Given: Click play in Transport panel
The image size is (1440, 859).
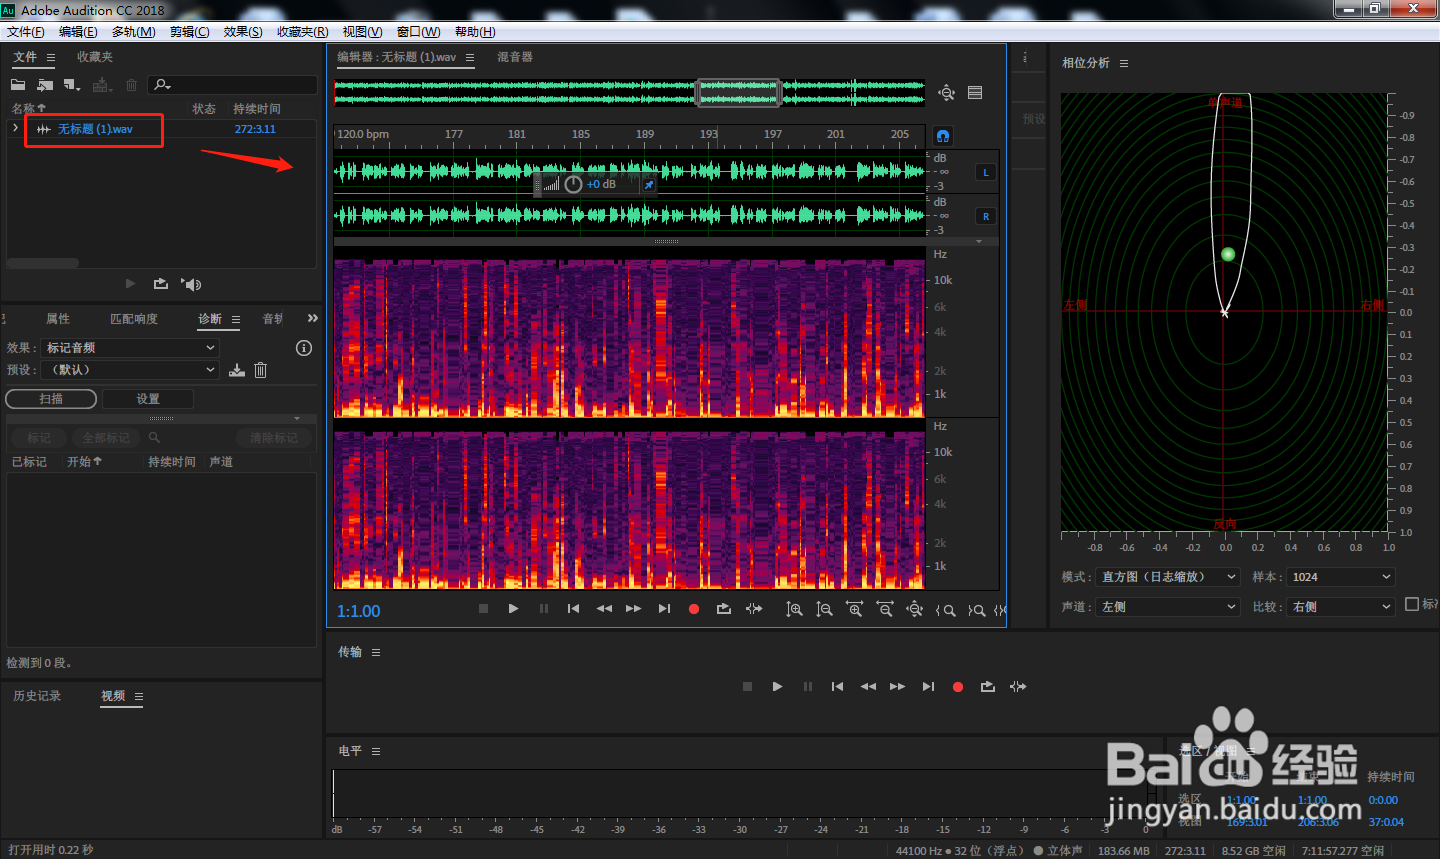Looking at the screenshot, I should (777, 687).
